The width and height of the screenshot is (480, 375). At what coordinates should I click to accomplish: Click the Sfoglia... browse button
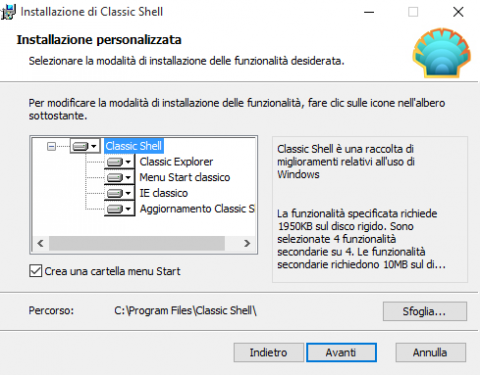(x=425, y=311)
